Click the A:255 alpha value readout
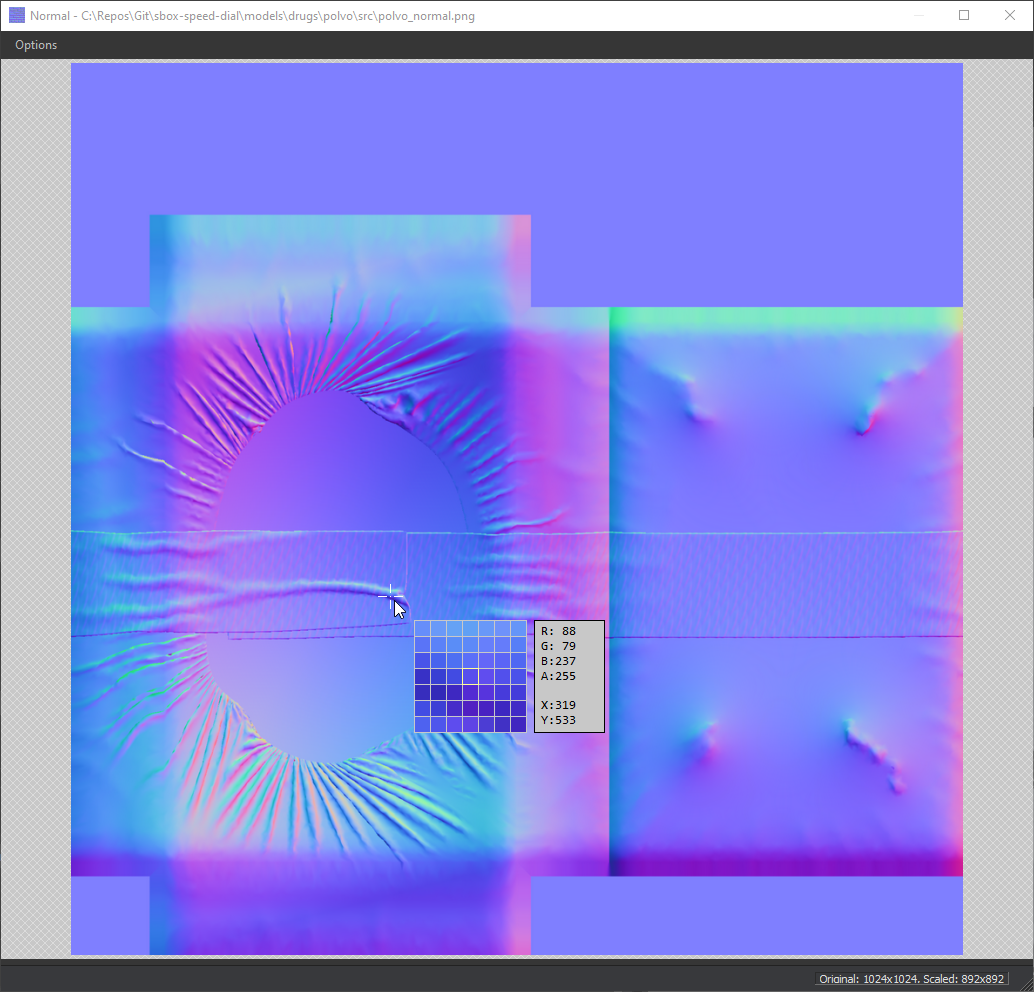This screenshot has height=992, width=1034. [x=557, y=676]
